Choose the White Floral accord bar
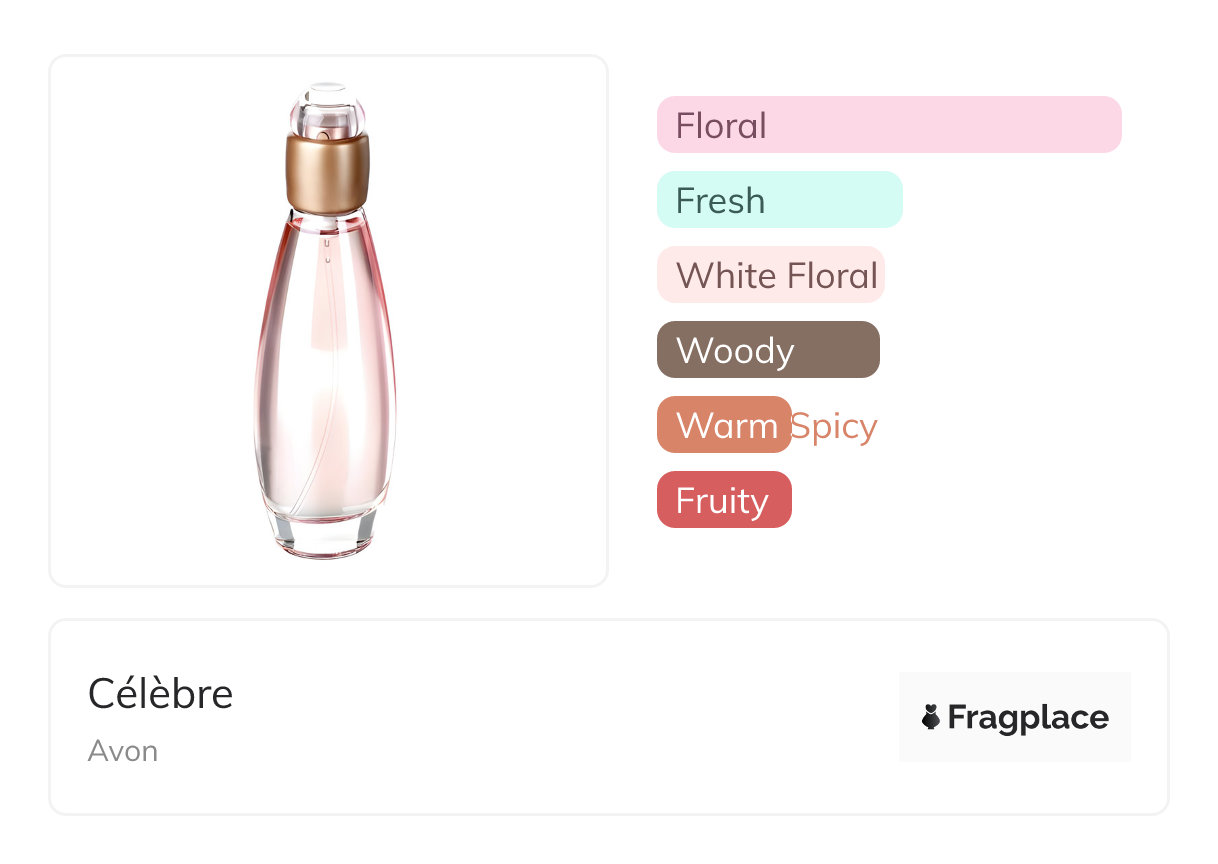The image size is (1218, 864). click(770, 275)
